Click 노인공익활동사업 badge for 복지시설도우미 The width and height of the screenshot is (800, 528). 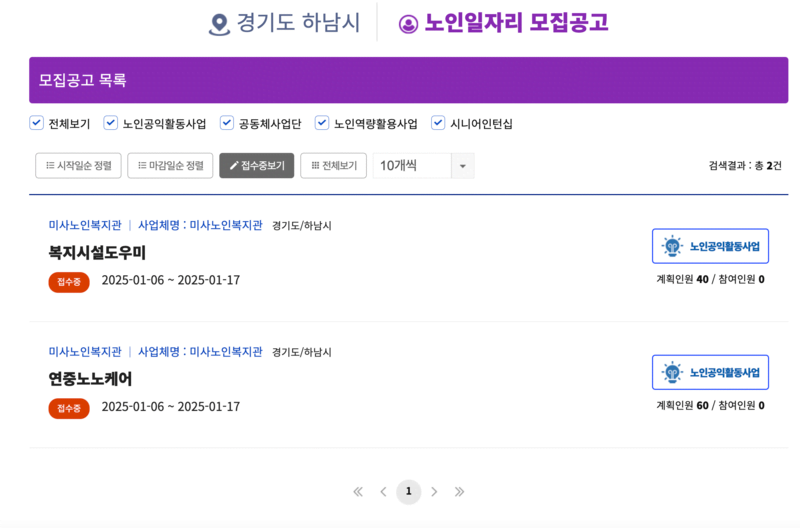[710, 246]
